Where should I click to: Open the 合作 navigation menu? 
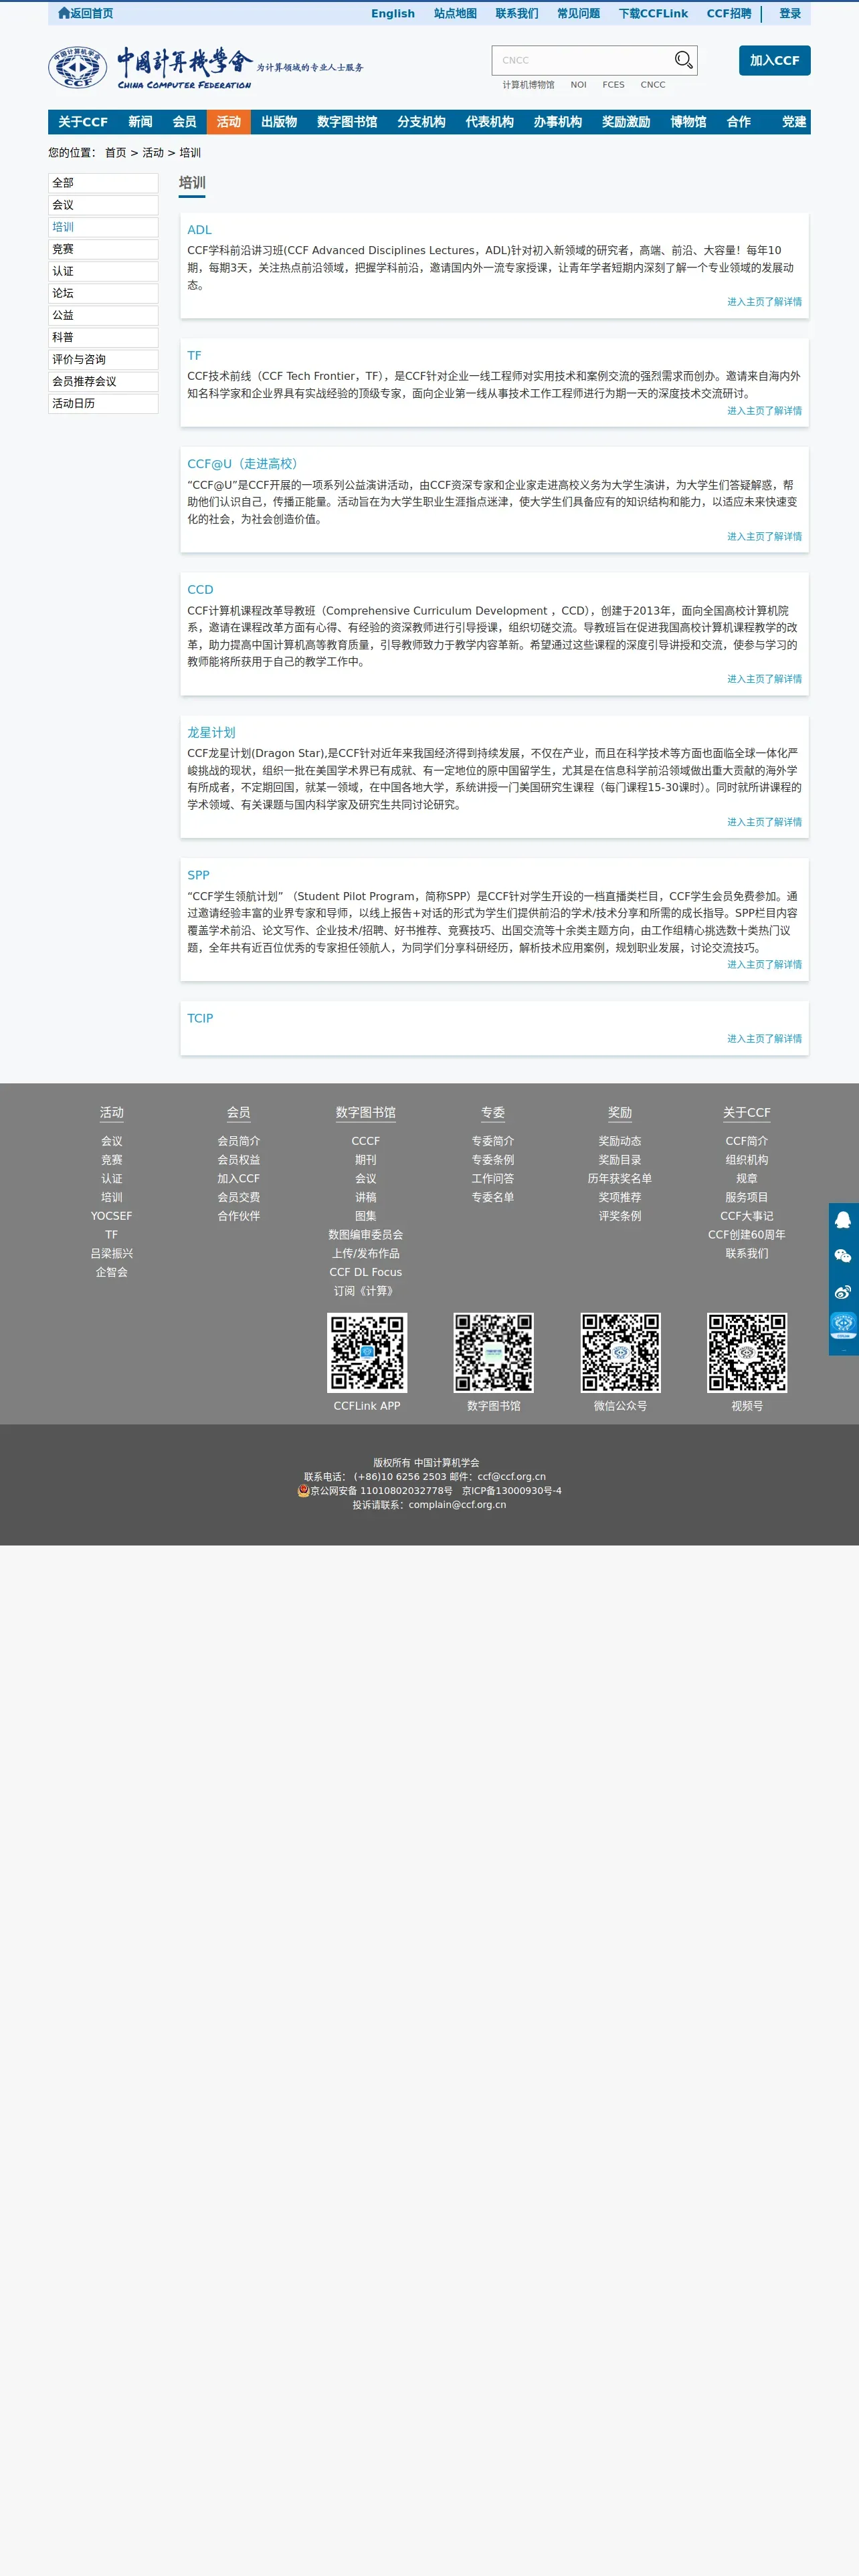pyautogui.click(x=739, y=122)
